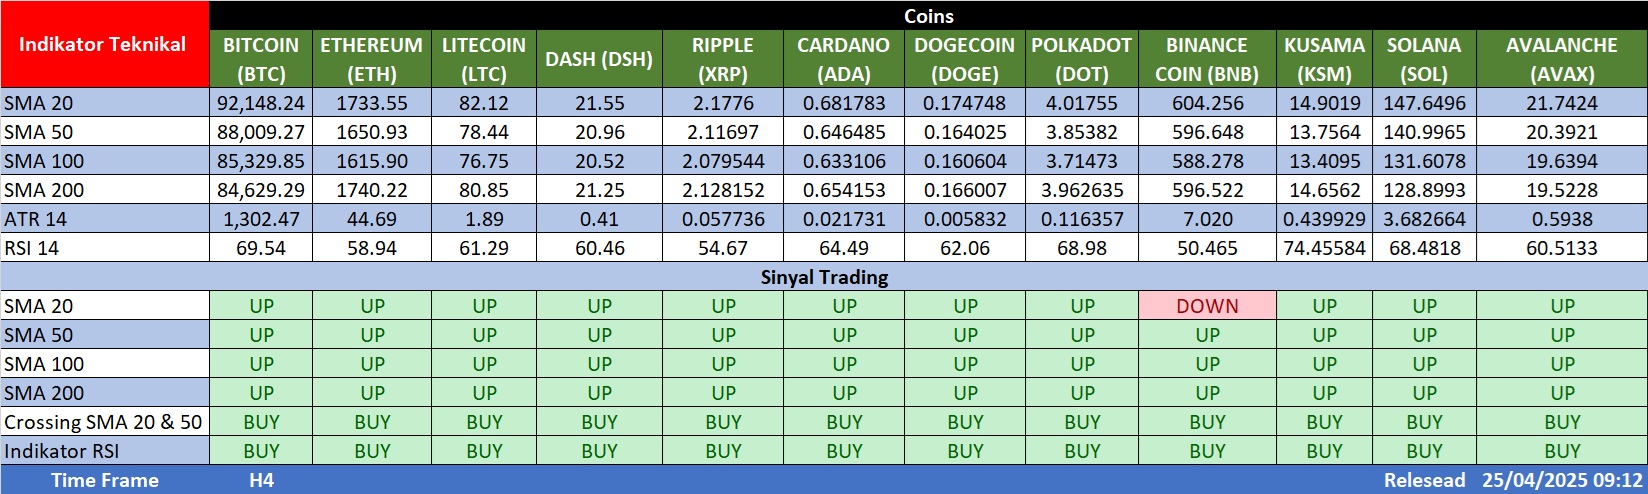Select Ripple's SMA 100 value 2.079544
This screenshot has height=494, width=1648.
coord(723,161)
